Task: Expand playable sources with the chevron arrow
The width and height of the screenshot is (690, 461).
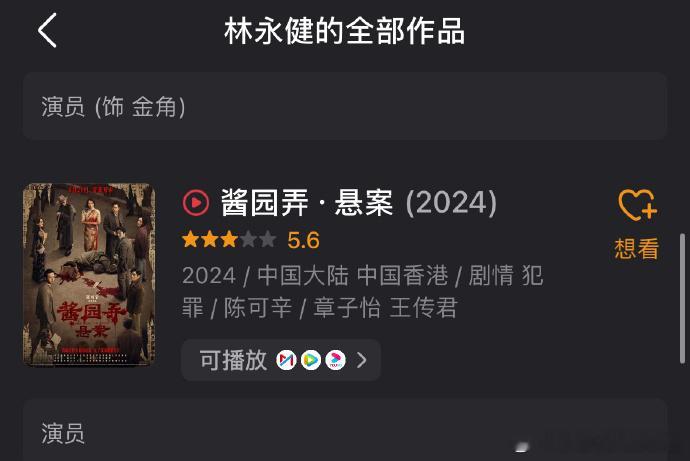Action: (x=362, y=360)
